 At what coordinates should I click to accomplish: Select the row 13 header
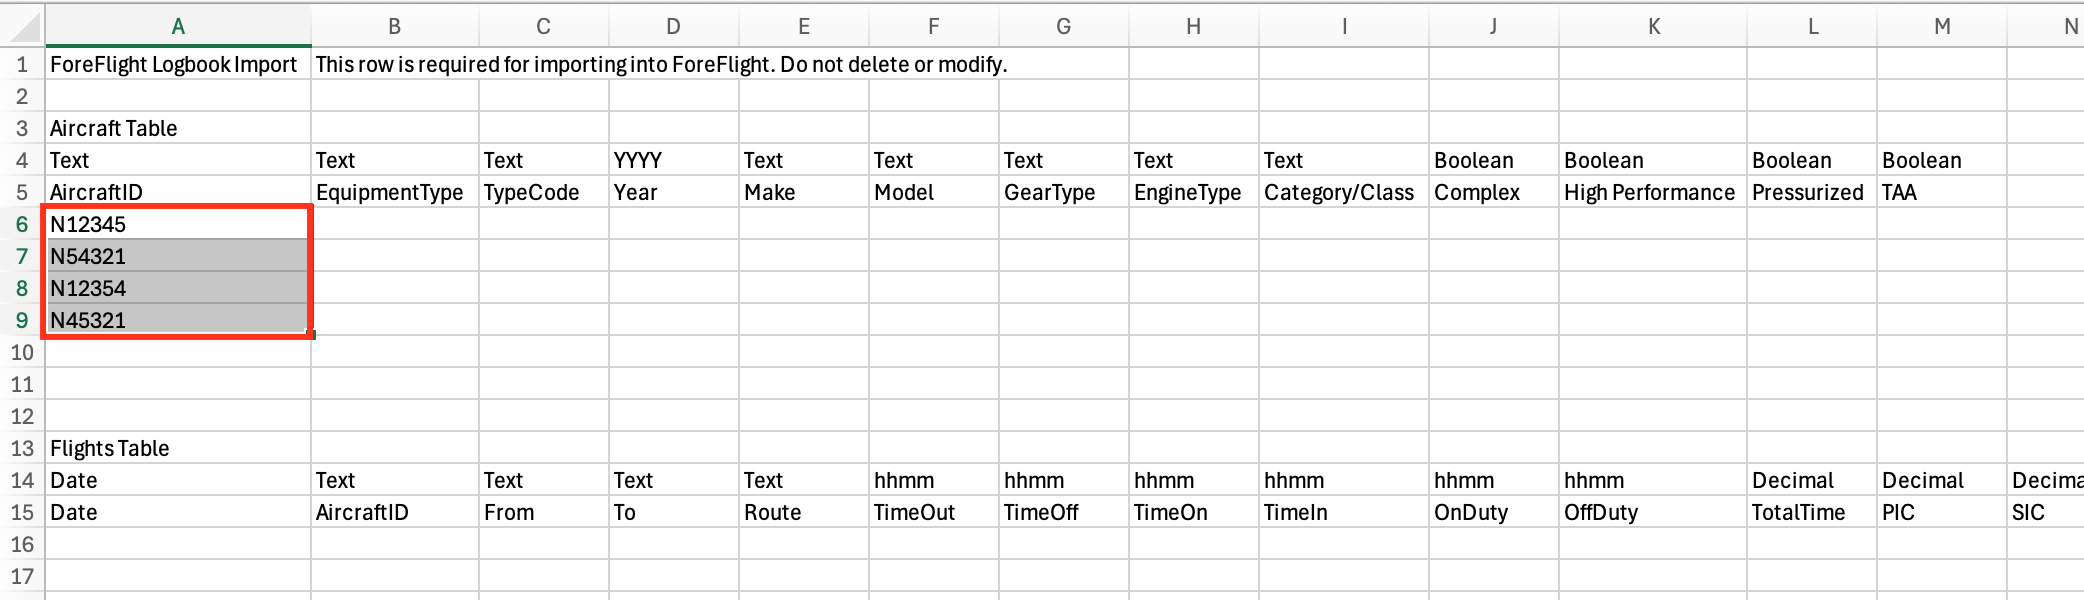click(x=22, y=449)
